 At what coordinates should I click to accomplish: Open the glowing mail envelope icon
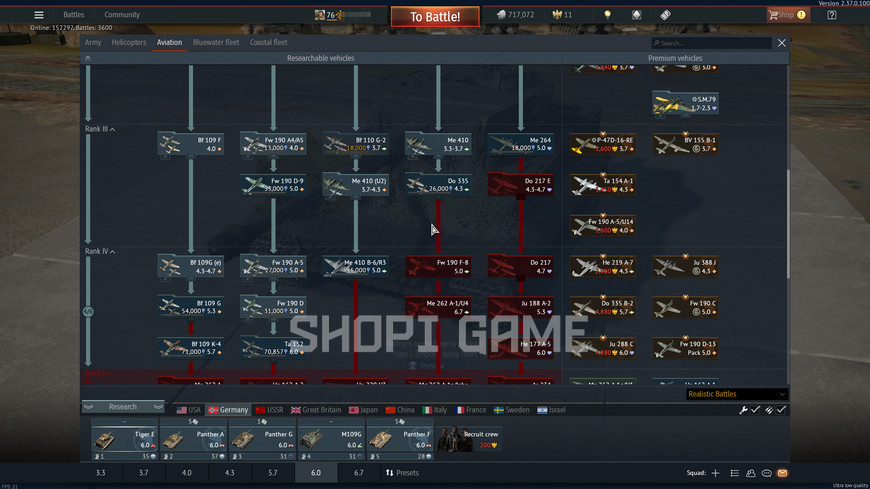click(x=782, y=473)
